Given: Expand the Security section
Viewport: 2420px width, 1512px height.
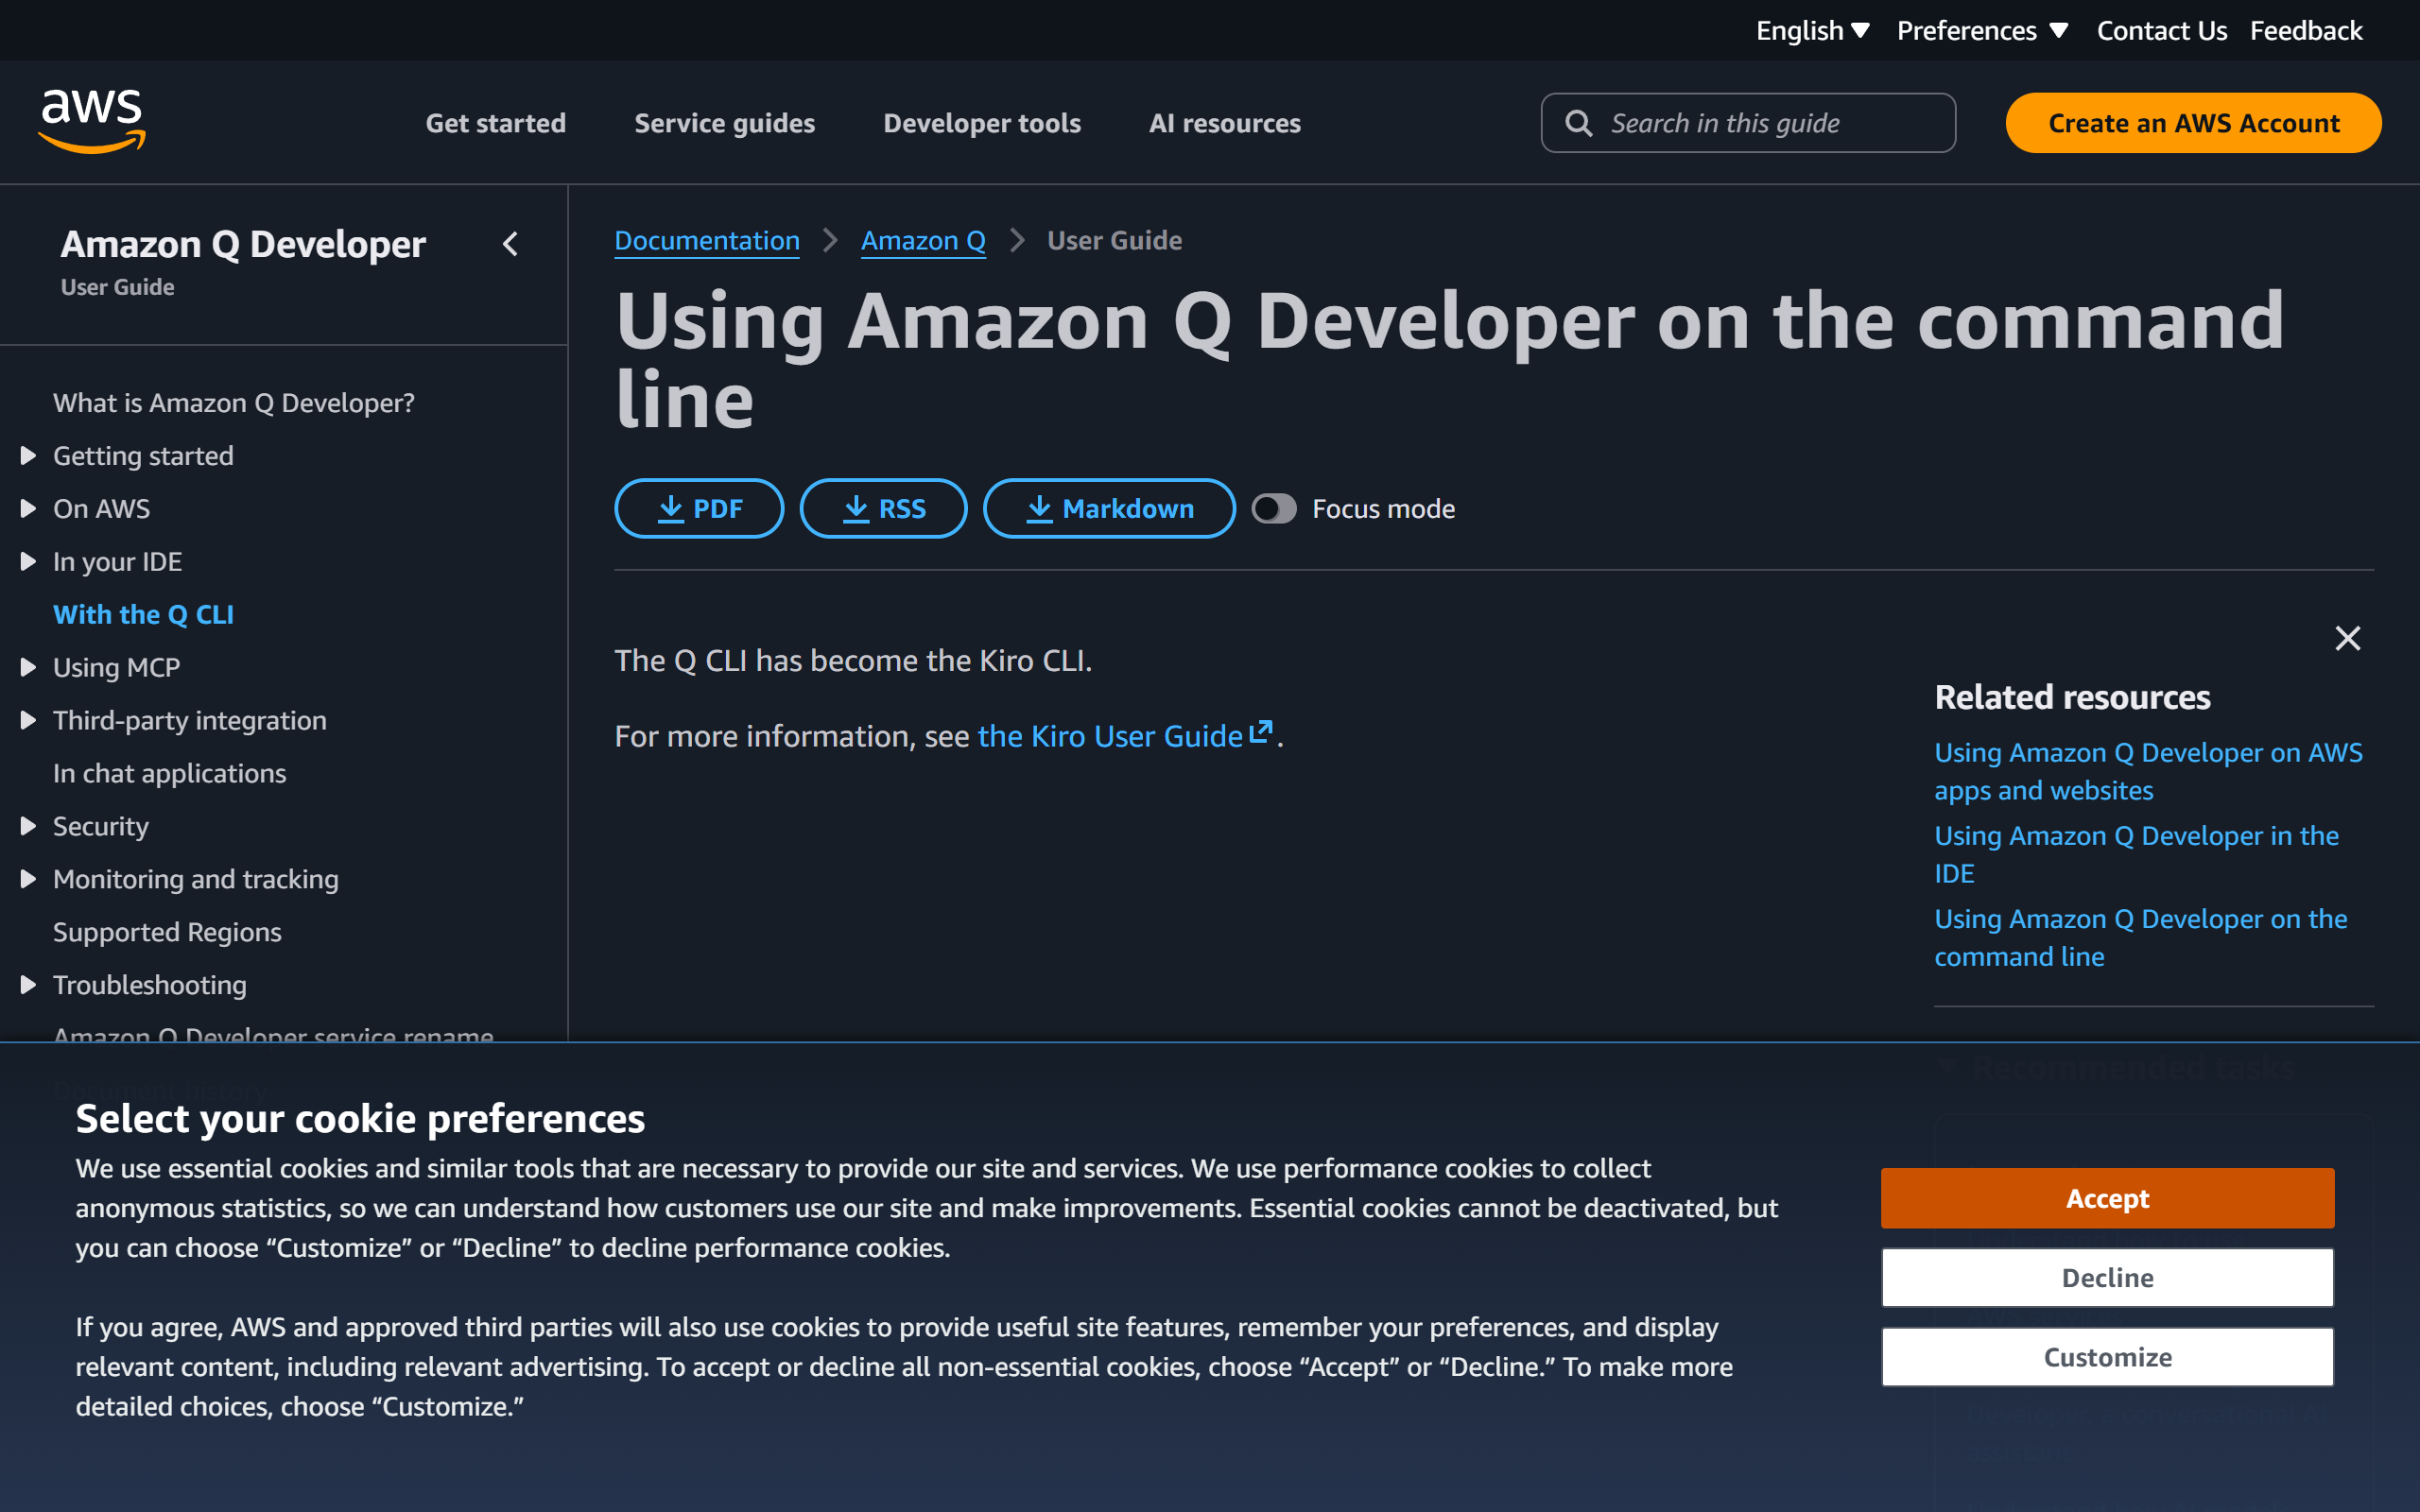Looking at the screenshot, I should pyautogui.click(x=28, y=827).
